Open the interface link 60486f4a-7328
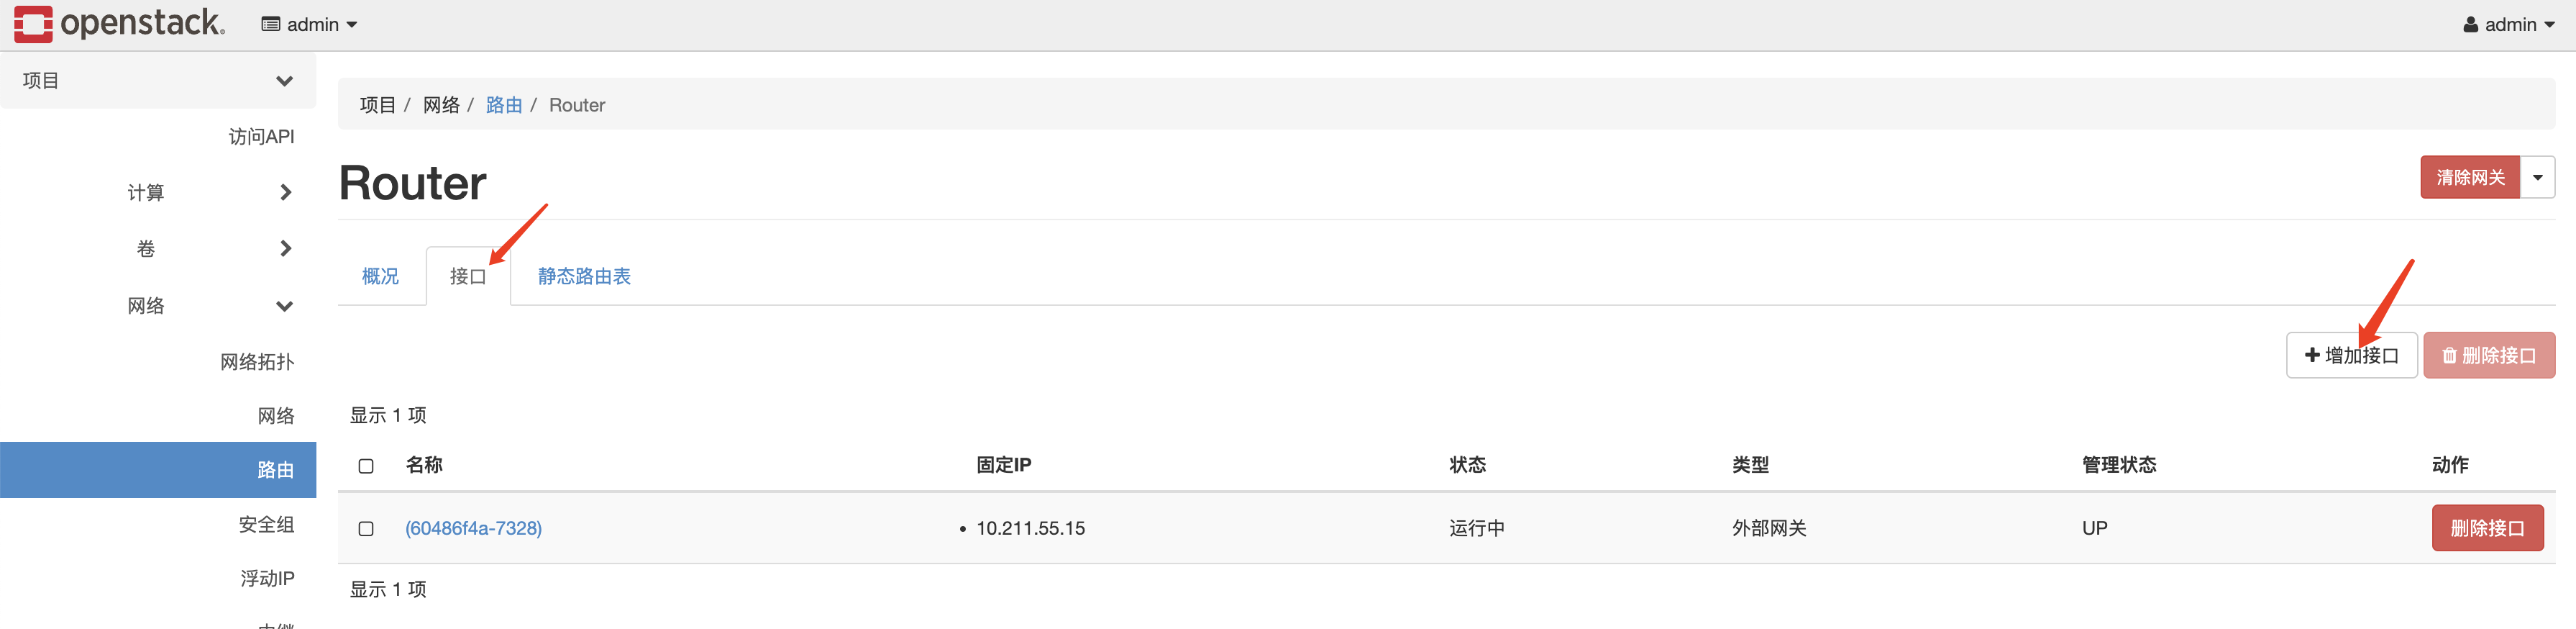2576x629 pixels. pyautogui.click(x=473, y=528)
